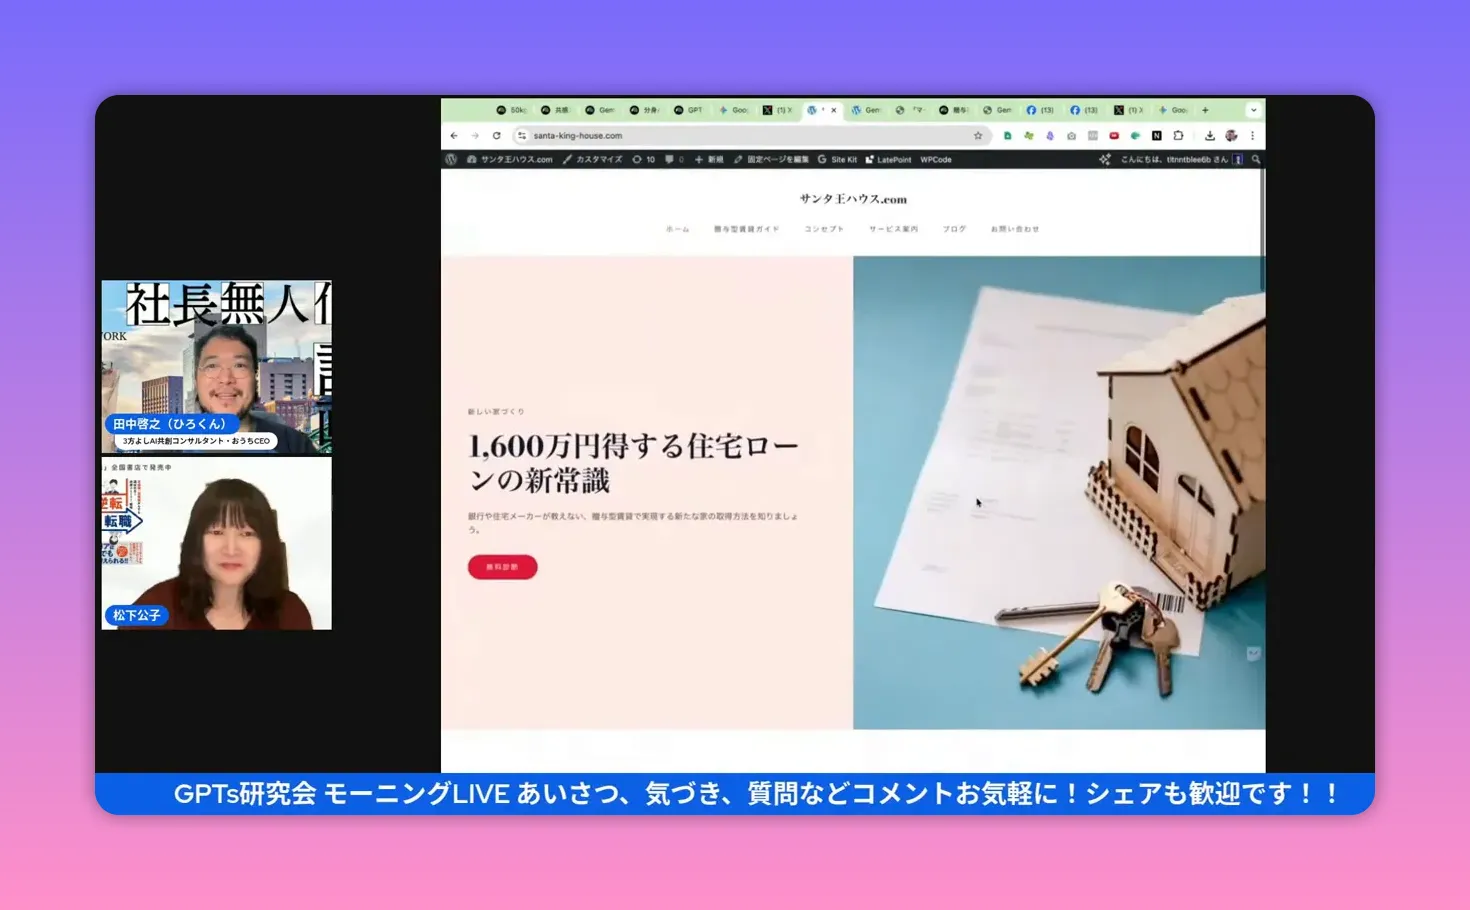The width and height of the screenshot is (1470, 910).
Task: Open the browser extensions puzzle icon
Action: point(1179,136)
